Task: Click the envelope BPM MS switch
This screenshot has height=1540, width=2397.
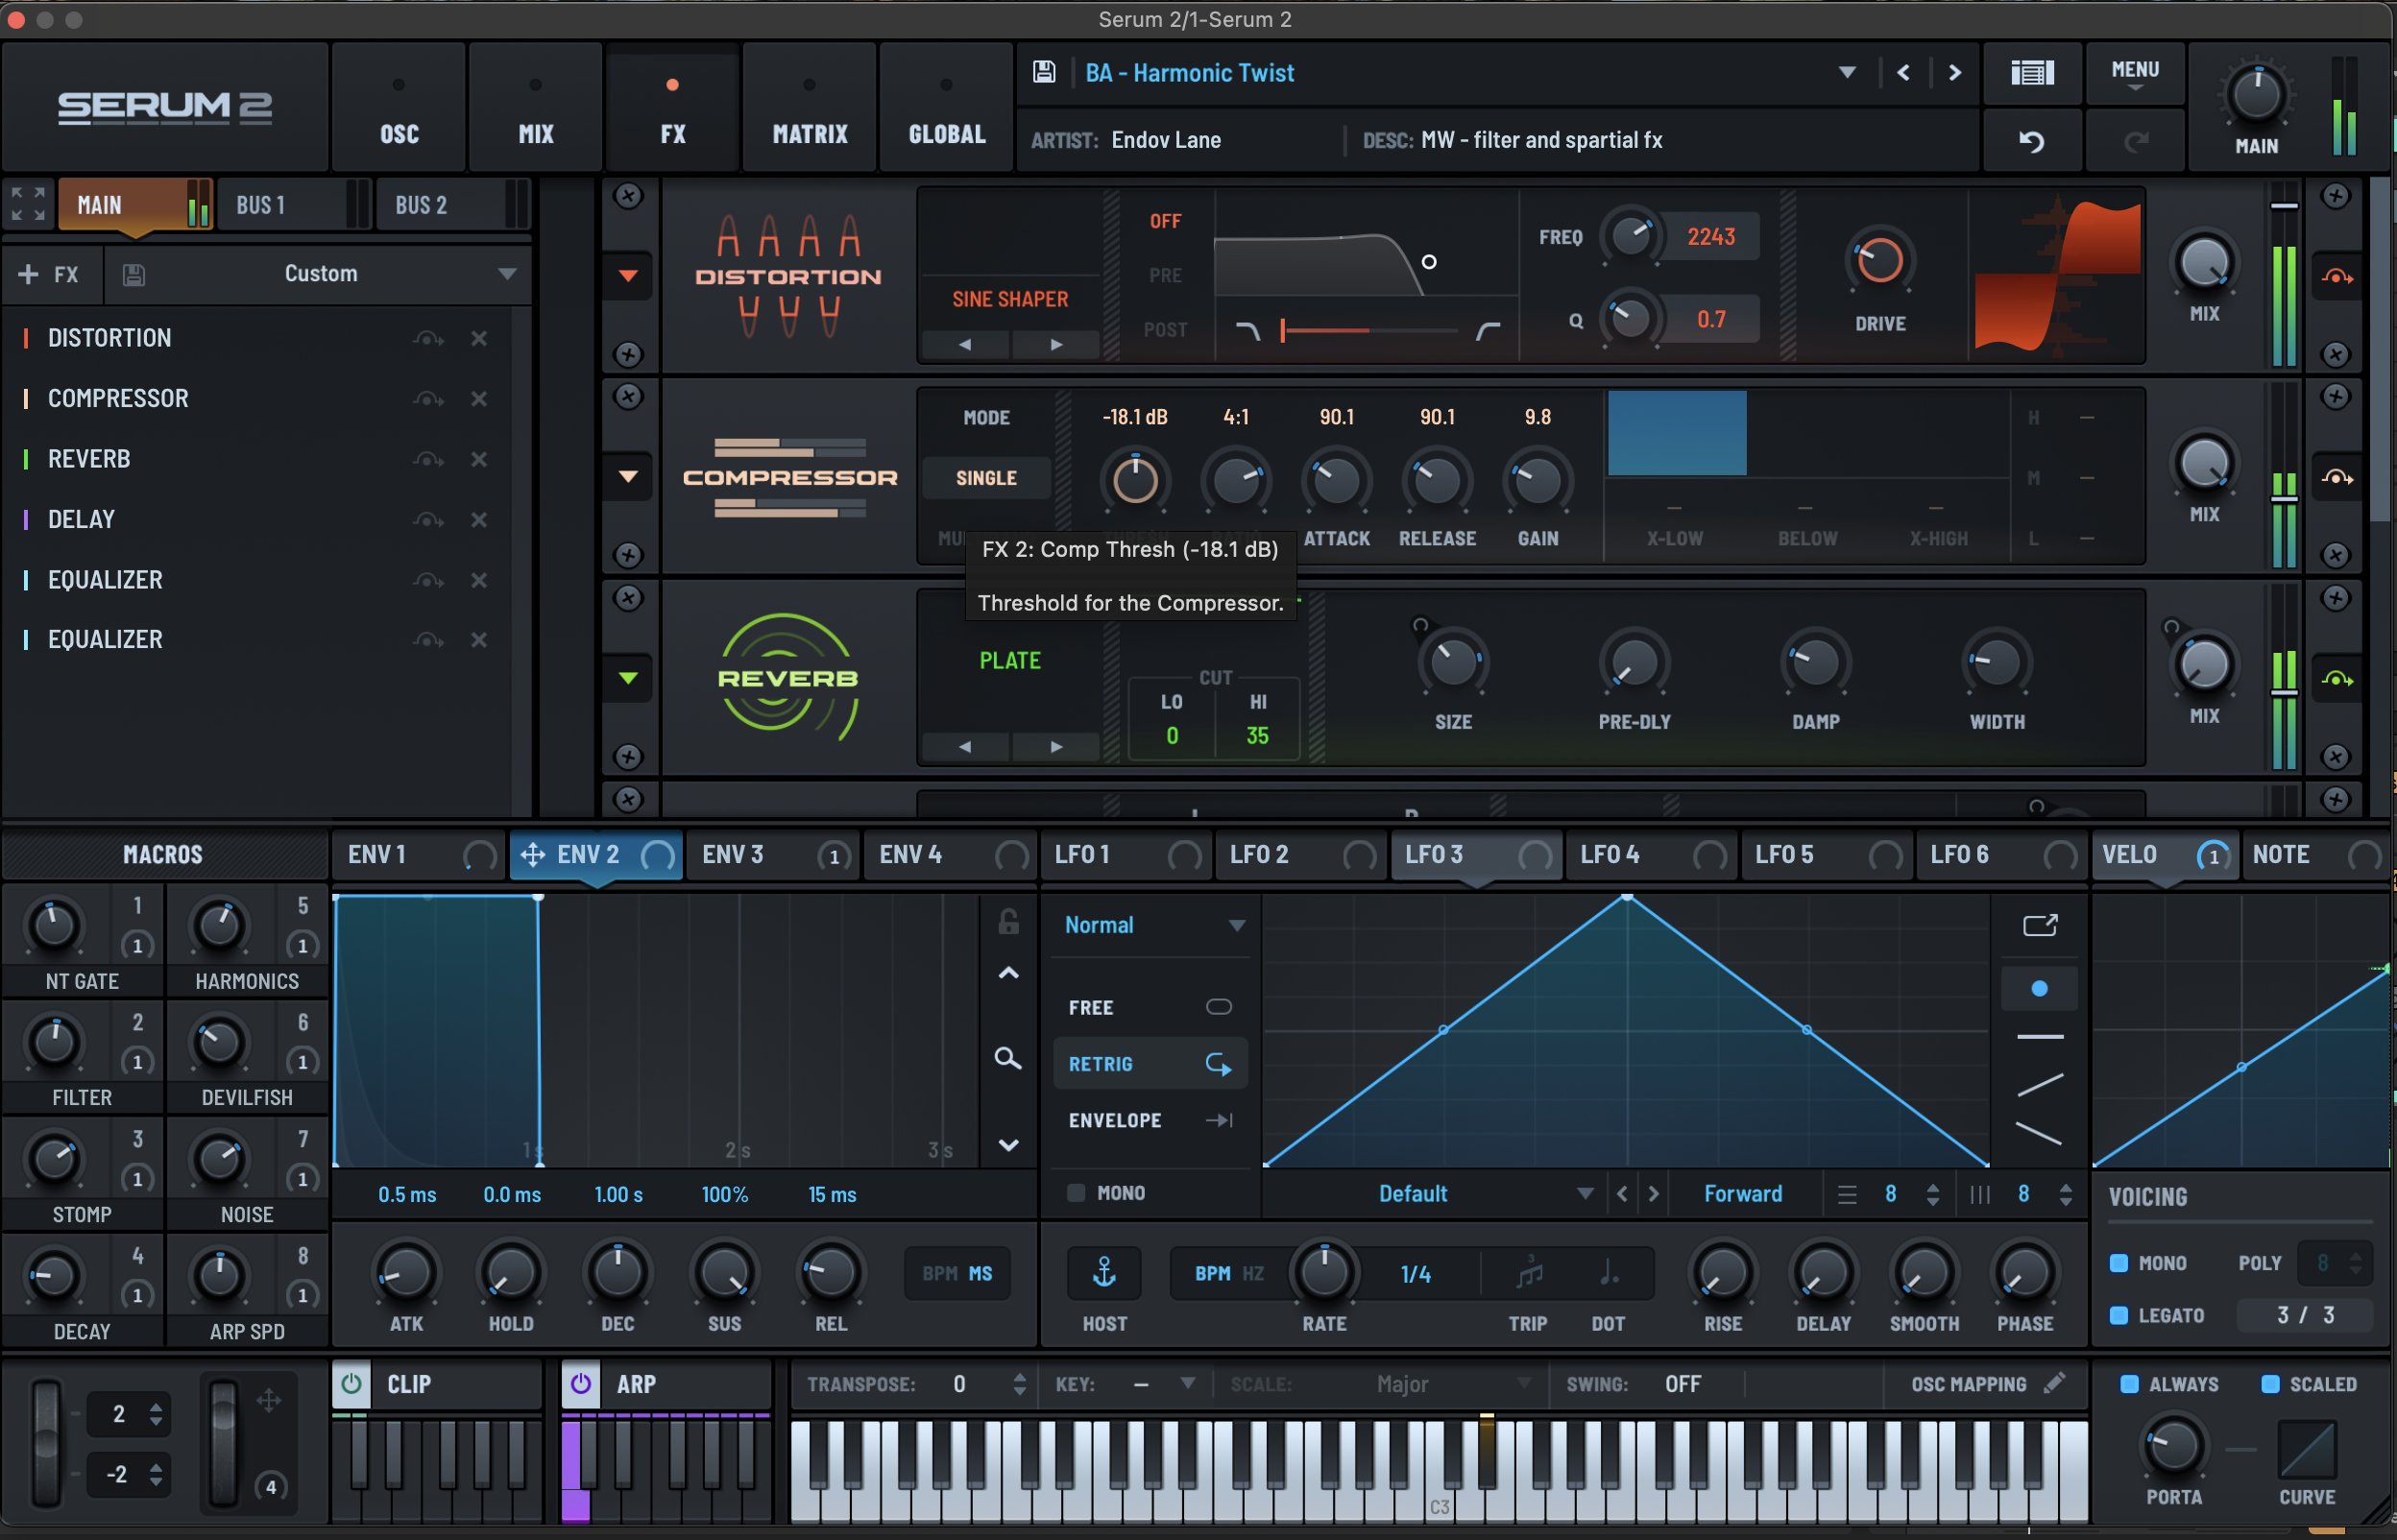Action: (x=957, y=1273)
